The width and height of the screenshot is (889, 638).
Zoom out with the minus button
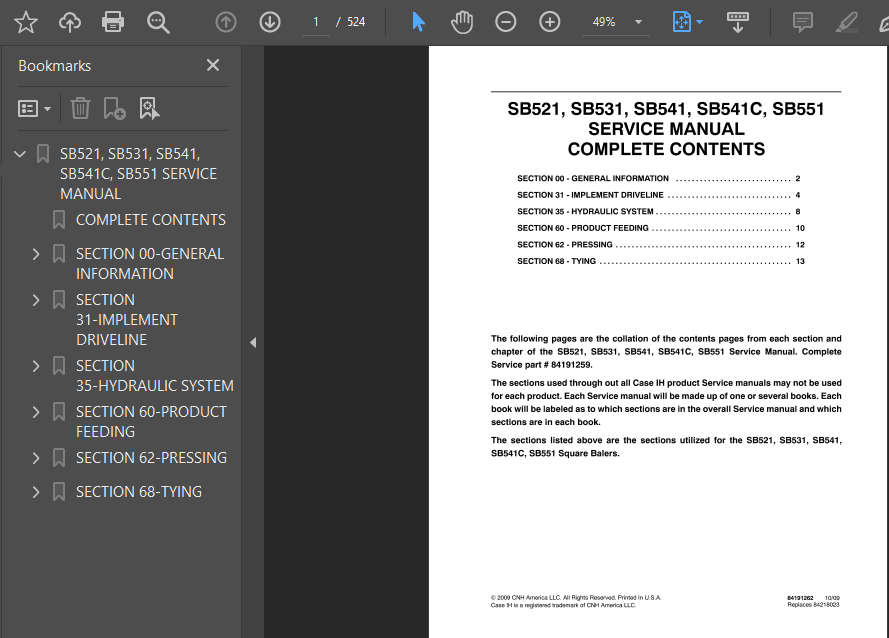tap(505, 22)
